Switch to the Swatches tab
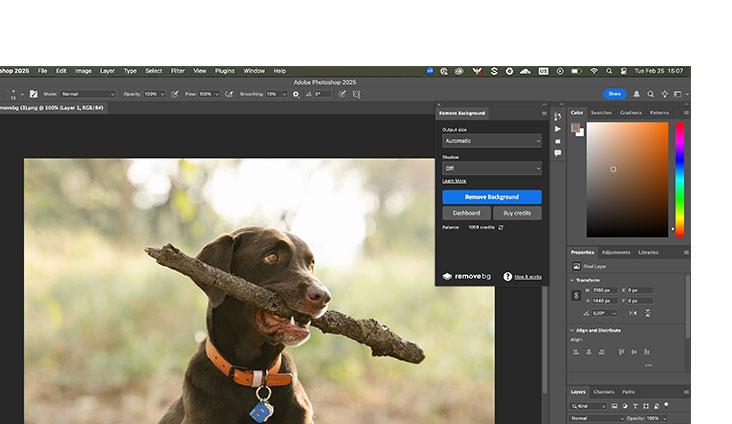This screenshot has height=424, width=732. [x=601, y=113]
